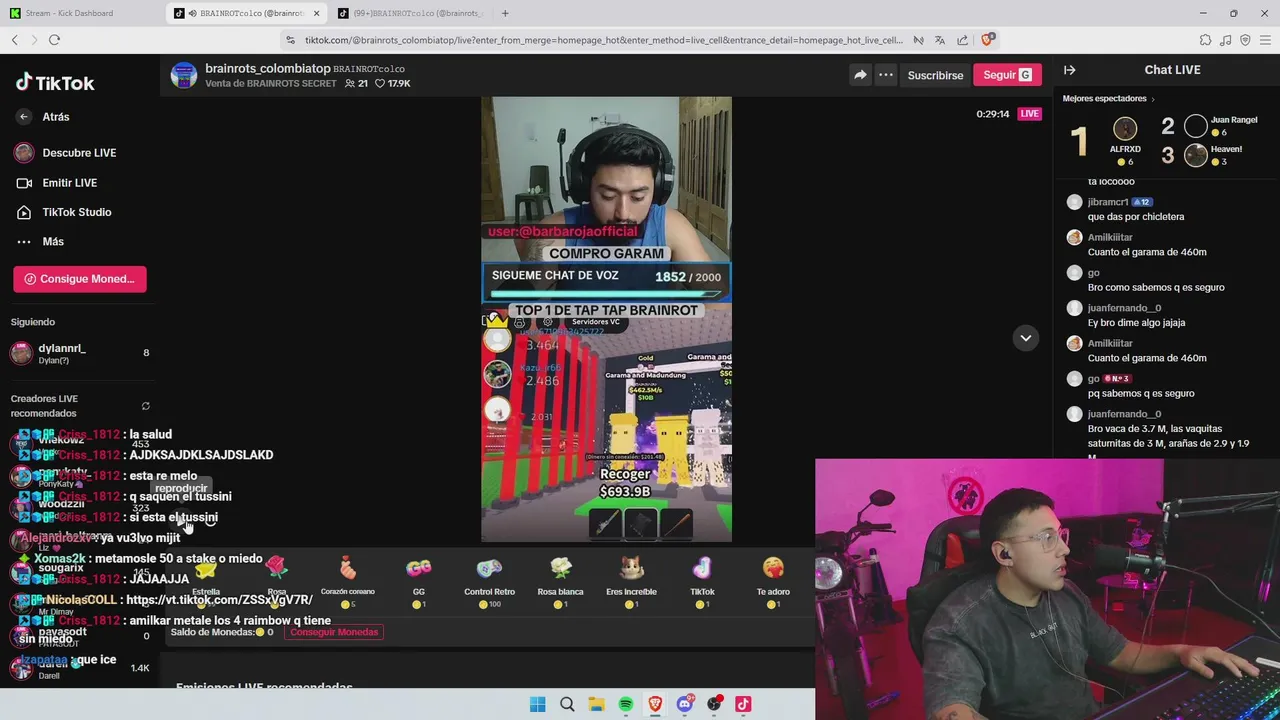Open top viewer ALFRXD's avatar
1280x720 pixels.
click(x=1125, y=128)
